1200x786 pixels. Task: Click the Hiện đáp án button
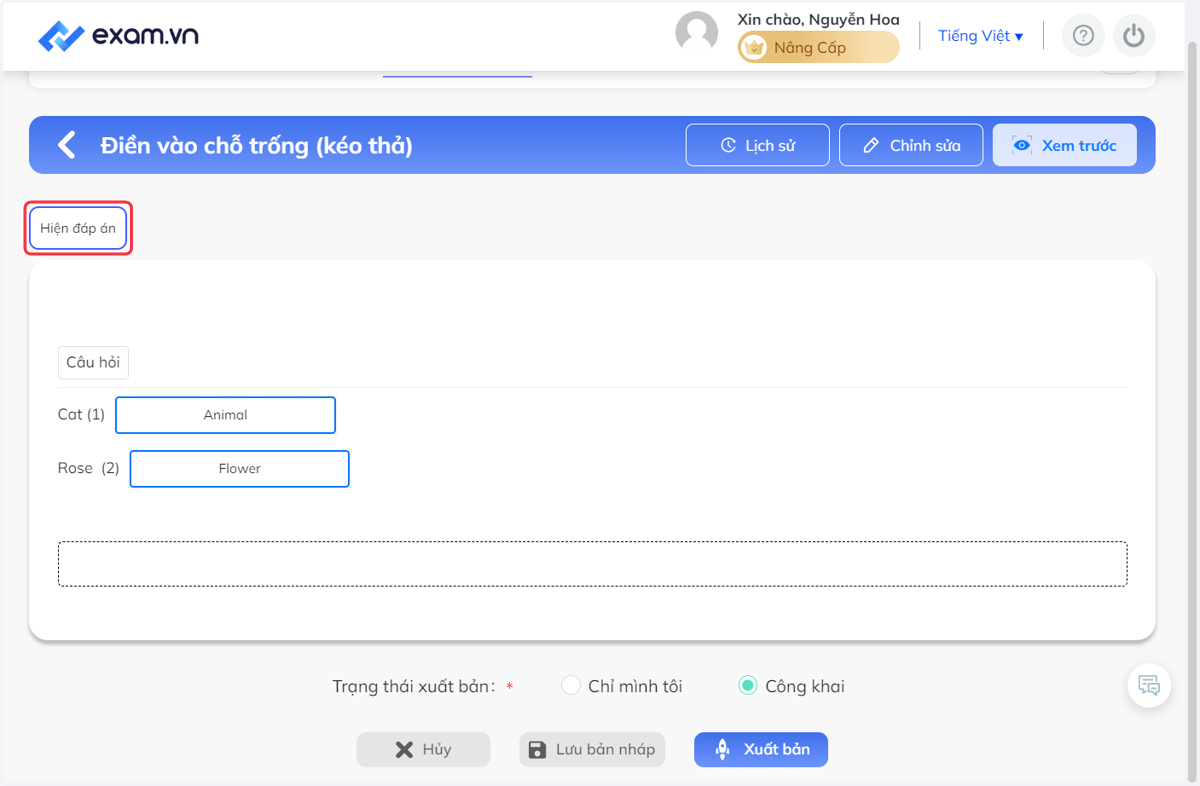tap(78, 228)
